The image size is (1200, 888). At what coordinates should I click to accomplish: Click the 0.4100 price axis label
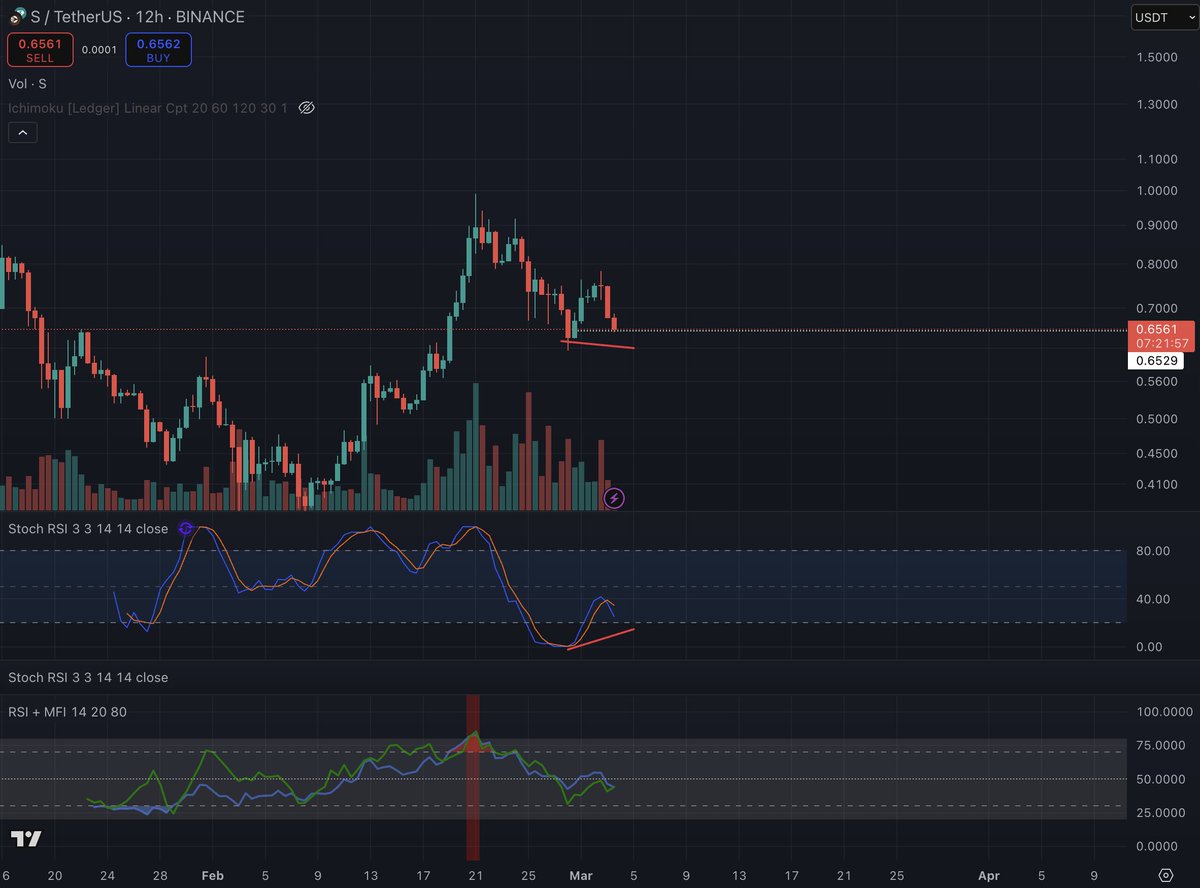click(x=1156, y=484)
